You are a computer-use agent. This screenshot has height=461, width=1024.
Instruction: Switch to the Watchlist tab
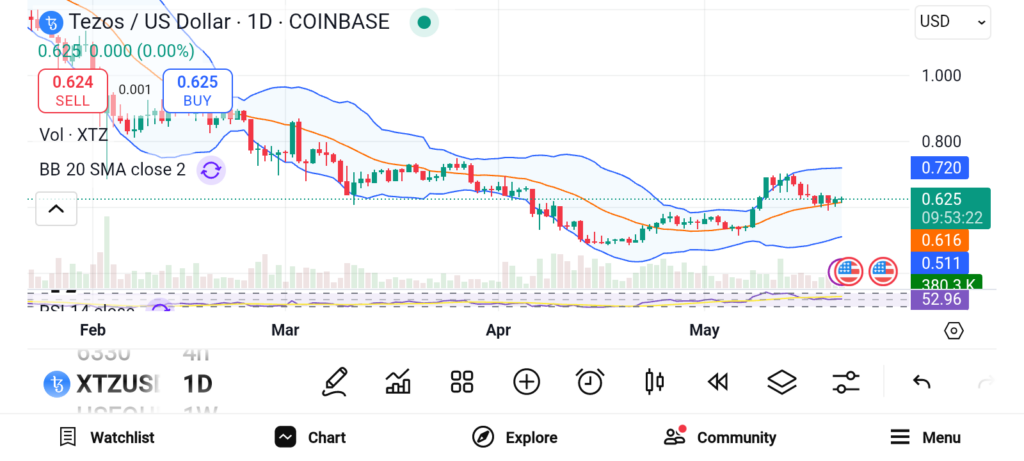coord(106,437)
